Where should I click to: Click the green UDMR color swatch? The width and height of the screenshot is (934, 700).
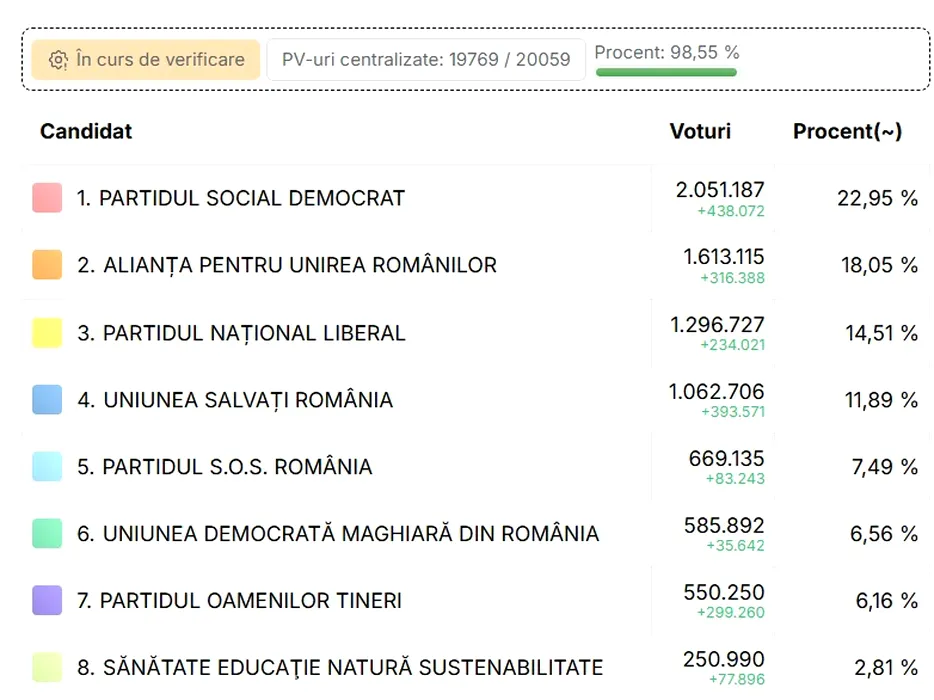(47, 533)
